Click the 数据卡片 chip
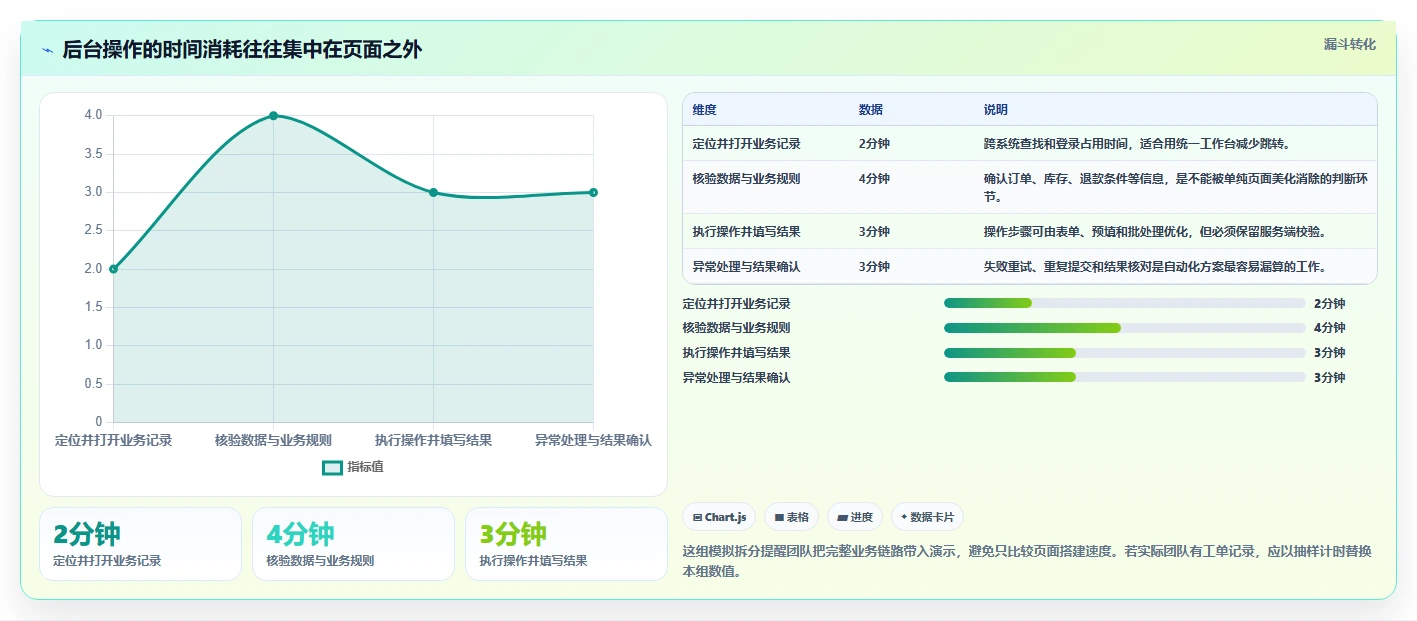The height and width of the screenshot is (621, 1417). point(927,517)
